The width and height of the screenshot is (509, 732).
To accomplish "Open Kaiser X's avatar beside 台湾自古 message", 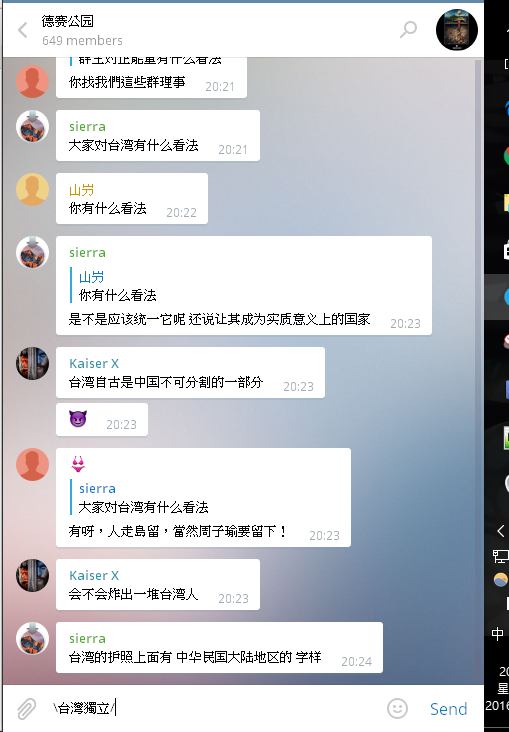I will click(33, 363).
